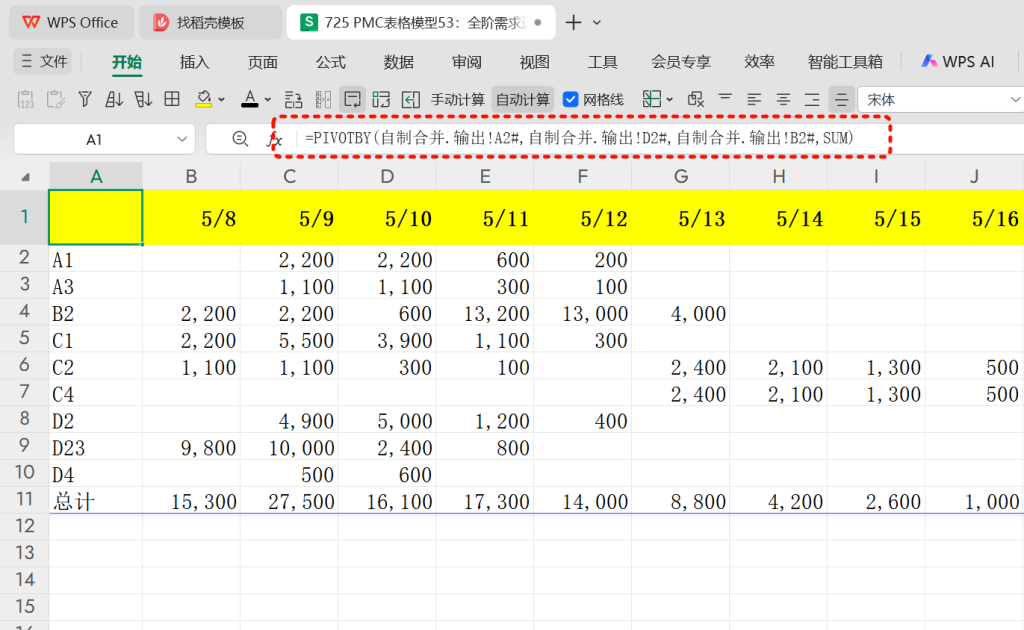Open the fill color dropdown arrow
This screenshot has height=630, width=1024.
pyautogui.click(x=221, y=100)
